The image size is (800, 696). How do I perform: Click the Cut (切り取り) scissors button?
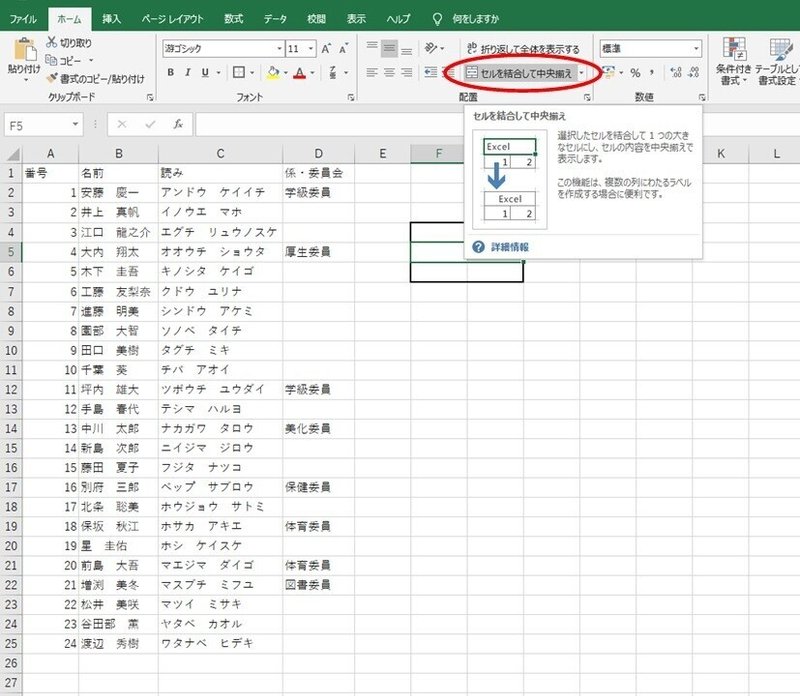[69, 43]
